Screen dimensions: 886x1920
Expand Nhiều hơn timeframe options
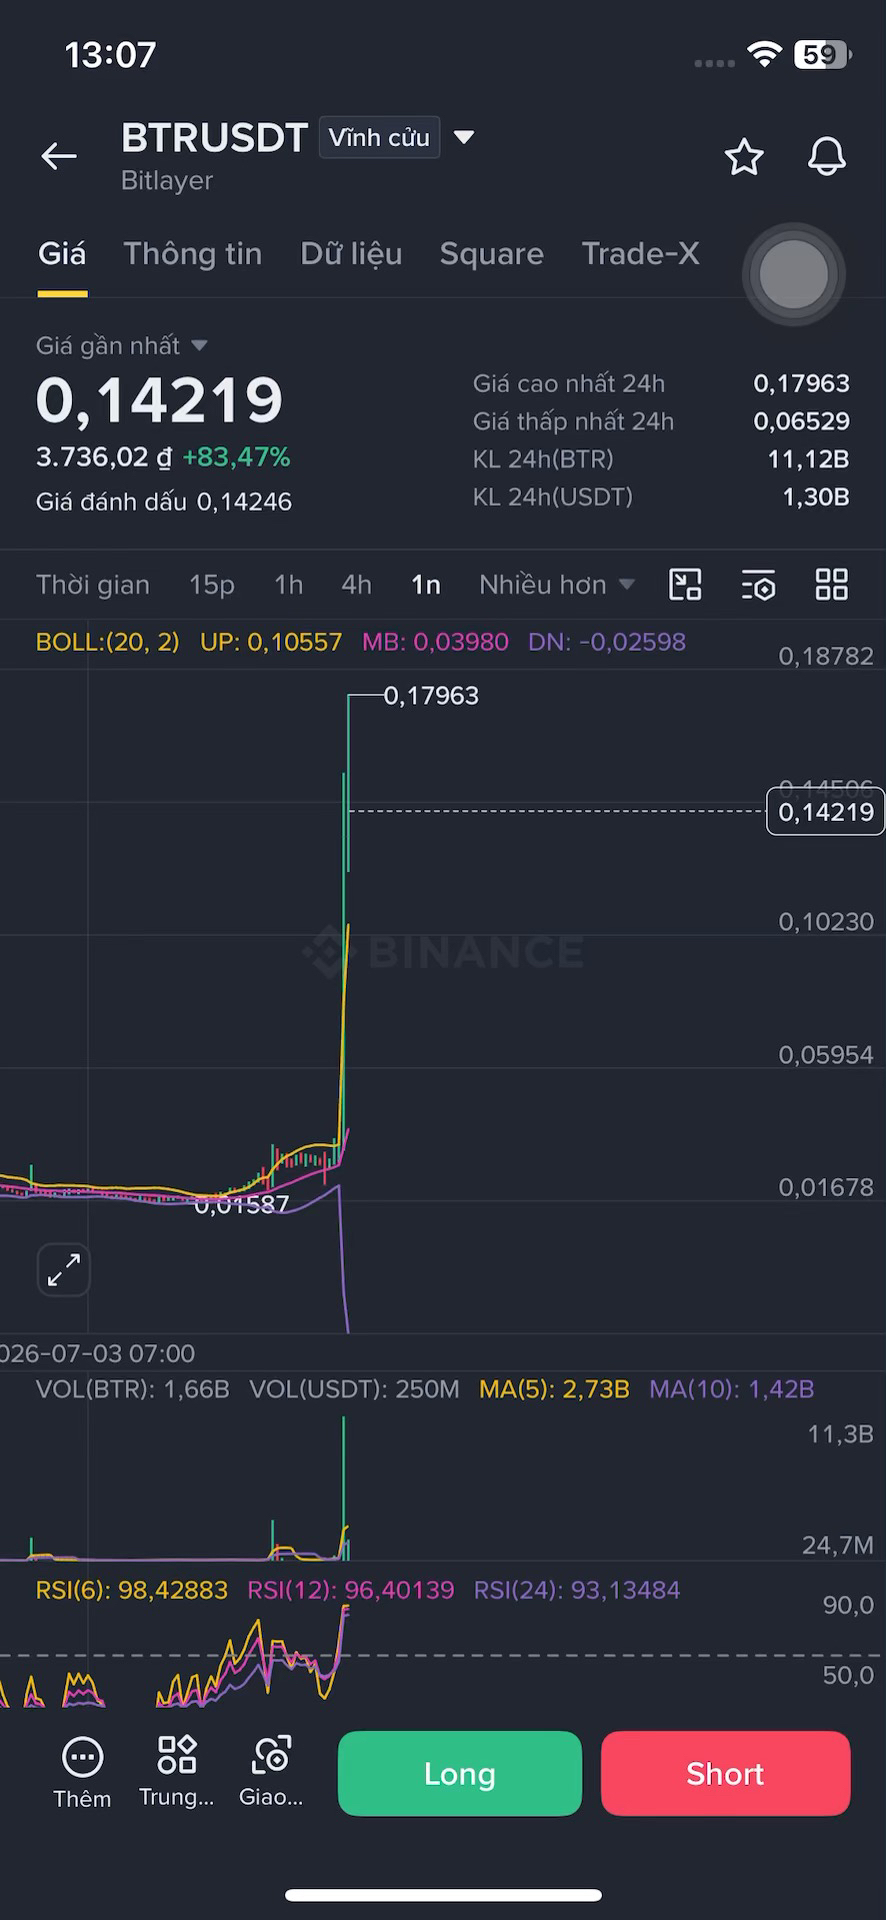tap(557, 585)
